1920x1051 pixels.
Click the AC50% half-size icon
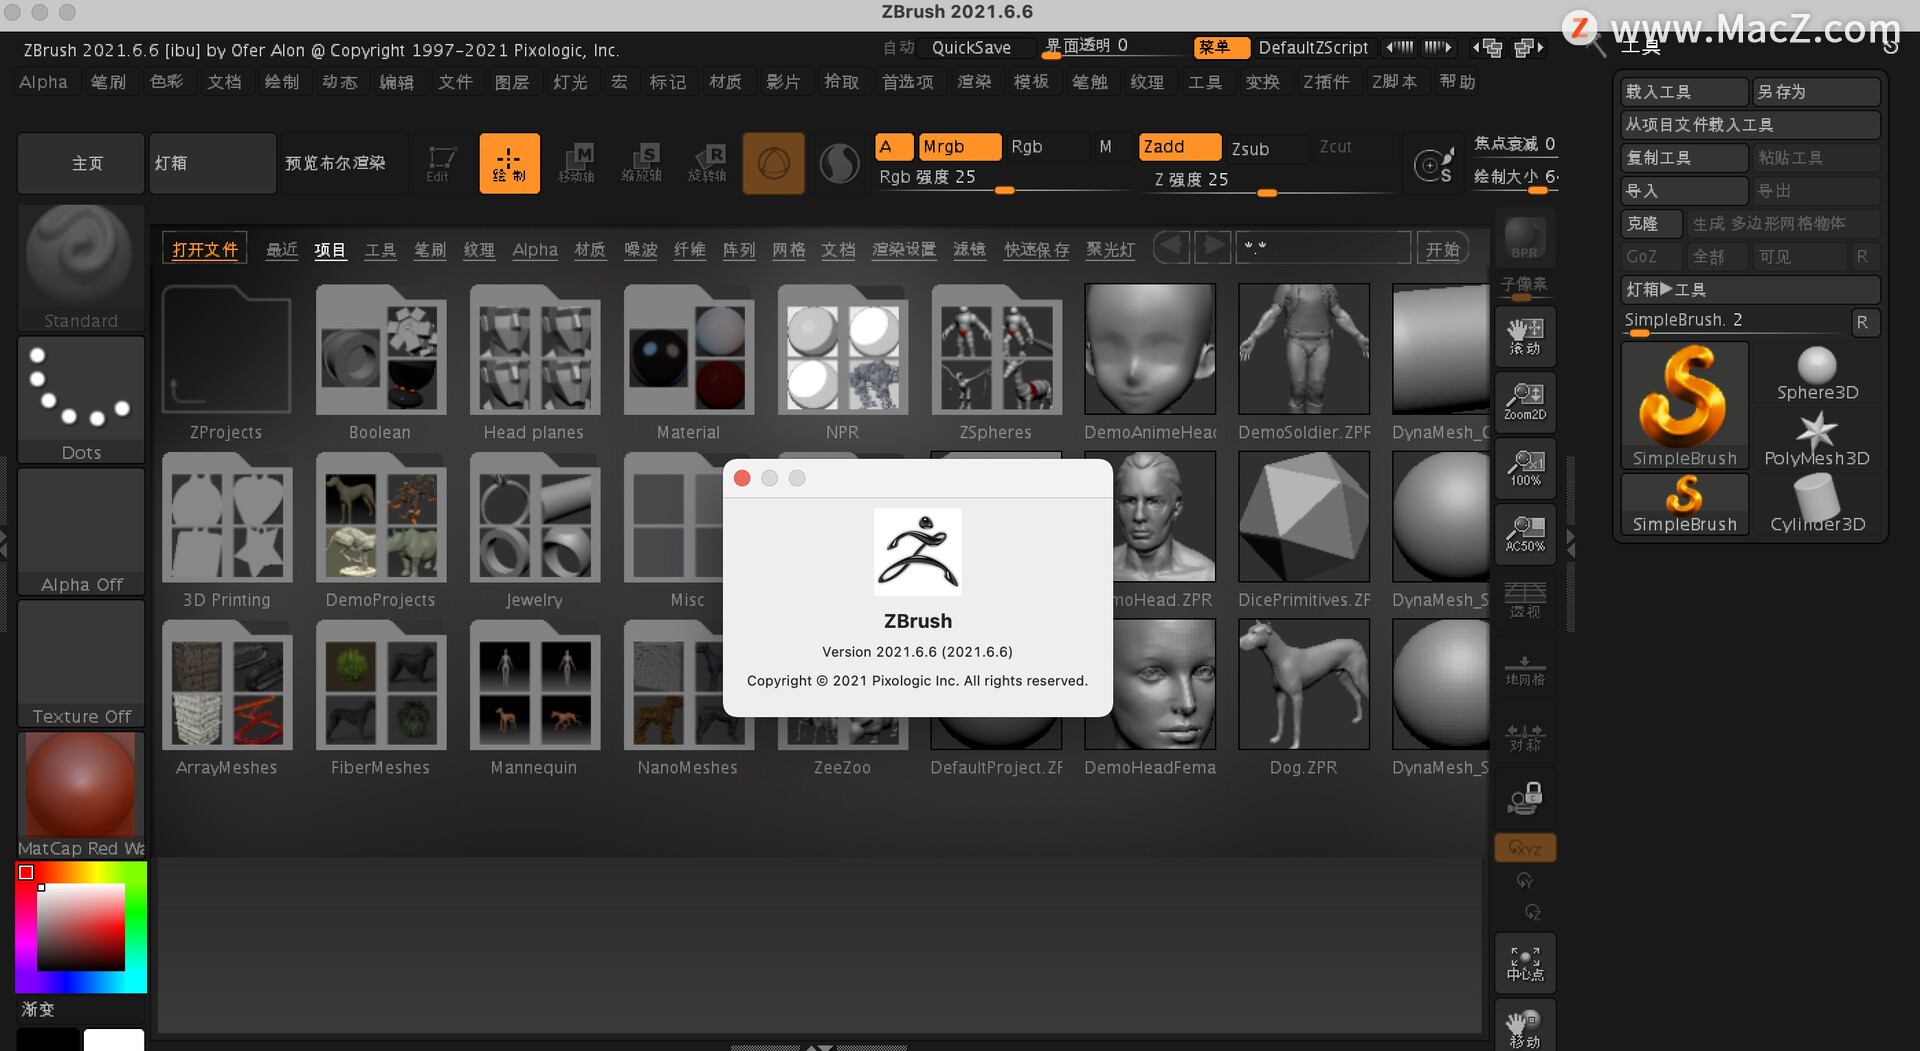point(1525,534)
